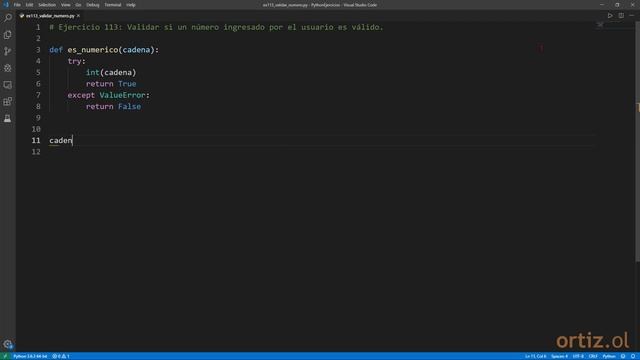Click 'return False' on line 8

[113, 107]
